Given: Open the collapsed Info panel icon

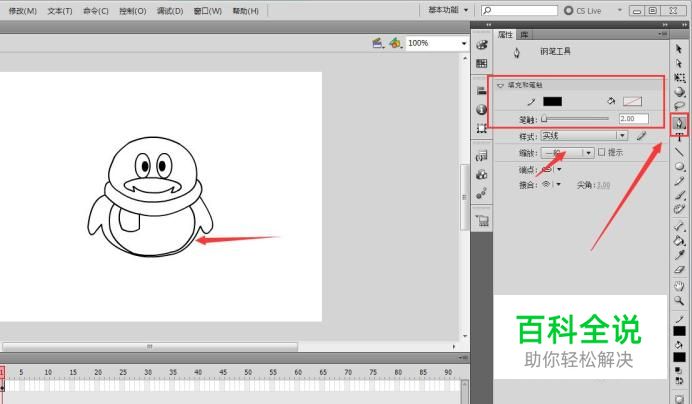Looking at the screenshot, I should coord(482,109).
